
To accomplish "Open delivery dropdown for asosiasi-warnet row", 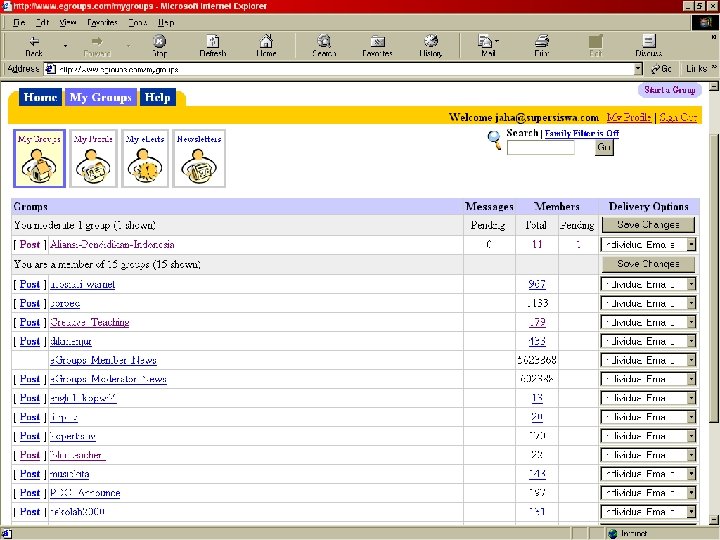I will (x=691, y=284).
